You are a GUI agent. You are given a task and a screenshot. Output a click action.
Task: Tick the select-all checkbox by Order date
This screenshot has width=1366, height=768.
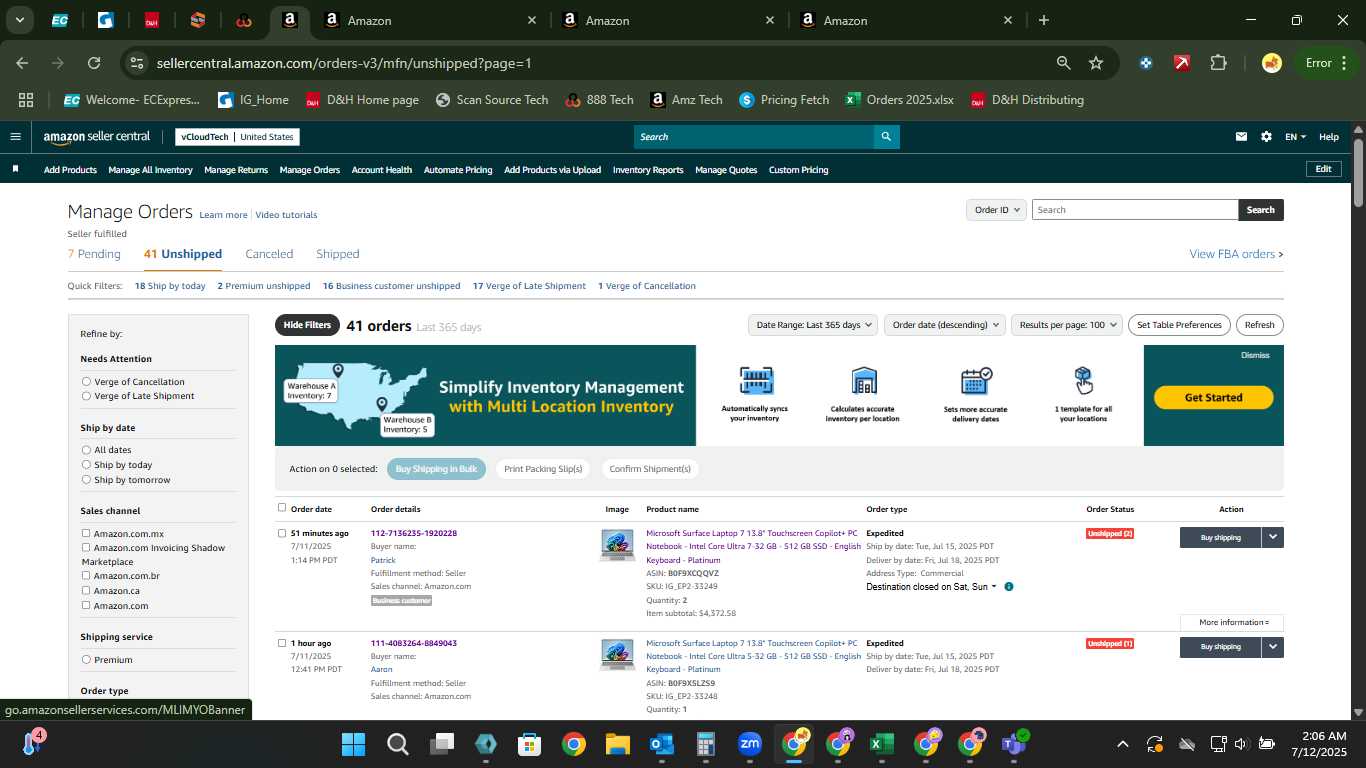[x=282, y=508]
